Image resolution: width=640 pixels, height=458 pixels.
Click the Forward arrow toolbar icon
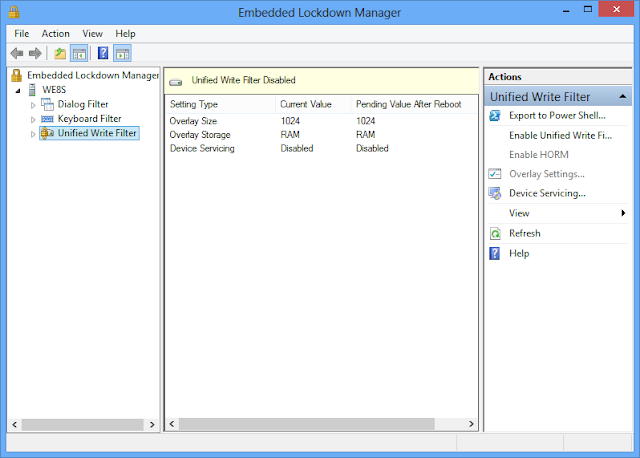tap(36, 53)
